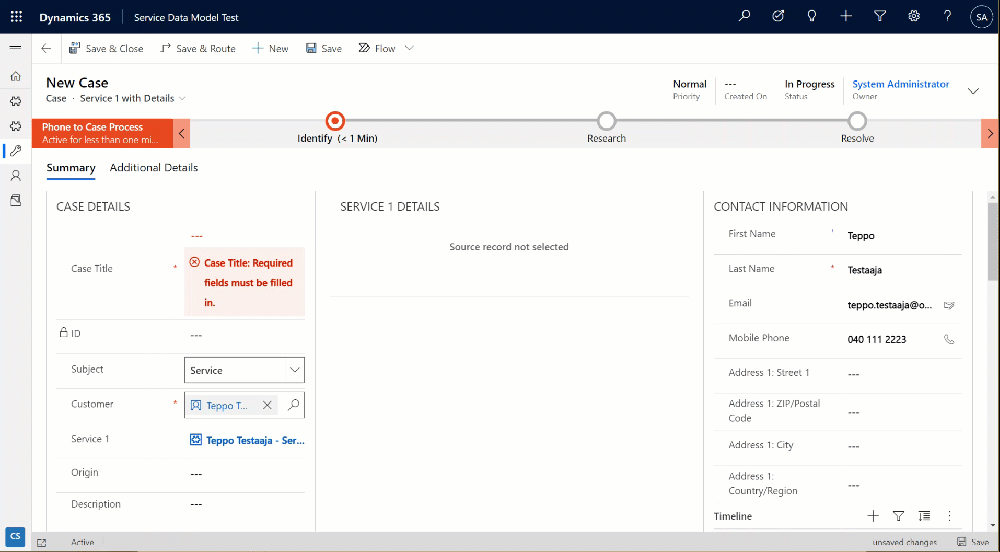Screen dimensions: 1000x552
Task: Click the Case Title error field
Action: point(244,282)
